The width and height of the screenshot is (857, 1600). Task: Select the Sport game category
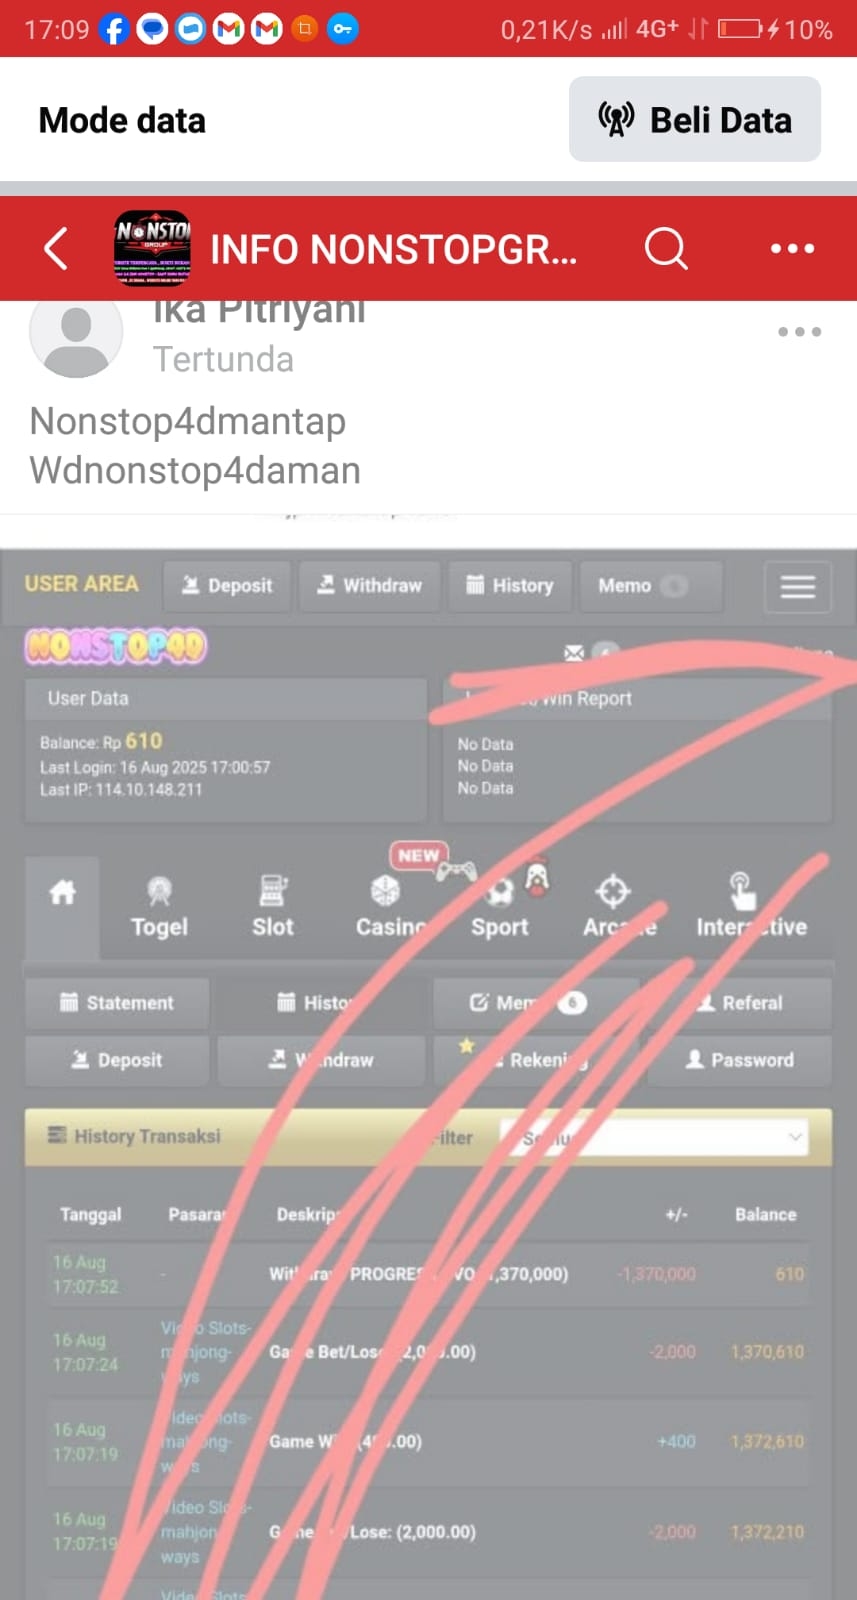(499, 907)
